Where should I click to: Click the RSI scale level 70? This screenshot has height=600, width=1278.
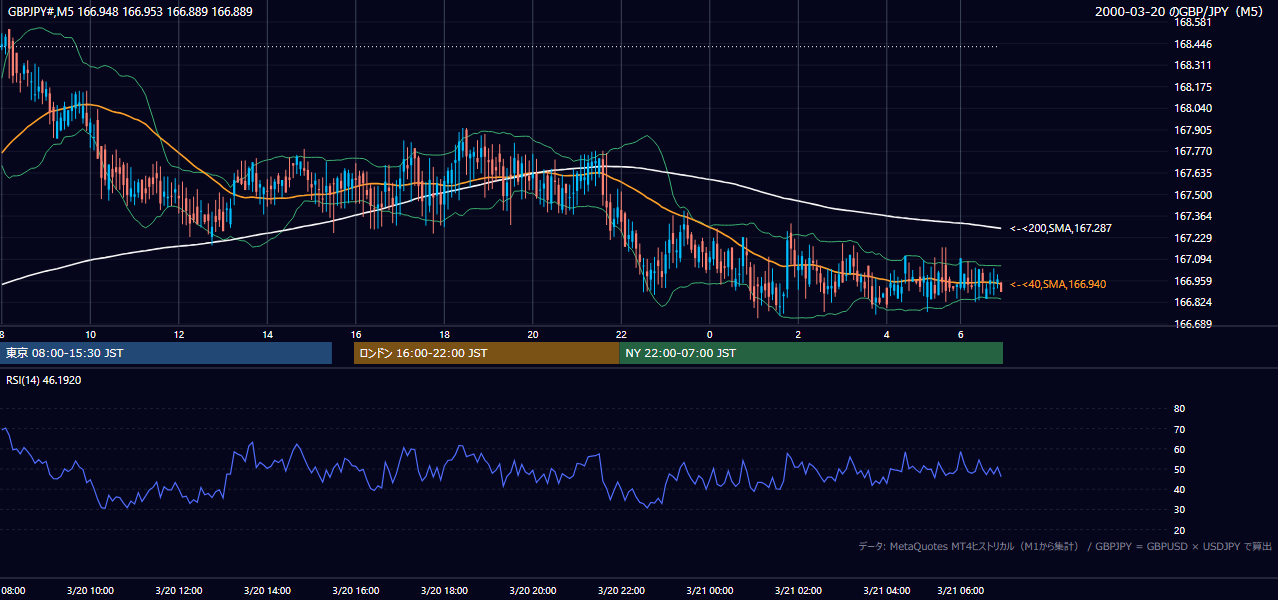(1179, 429)
